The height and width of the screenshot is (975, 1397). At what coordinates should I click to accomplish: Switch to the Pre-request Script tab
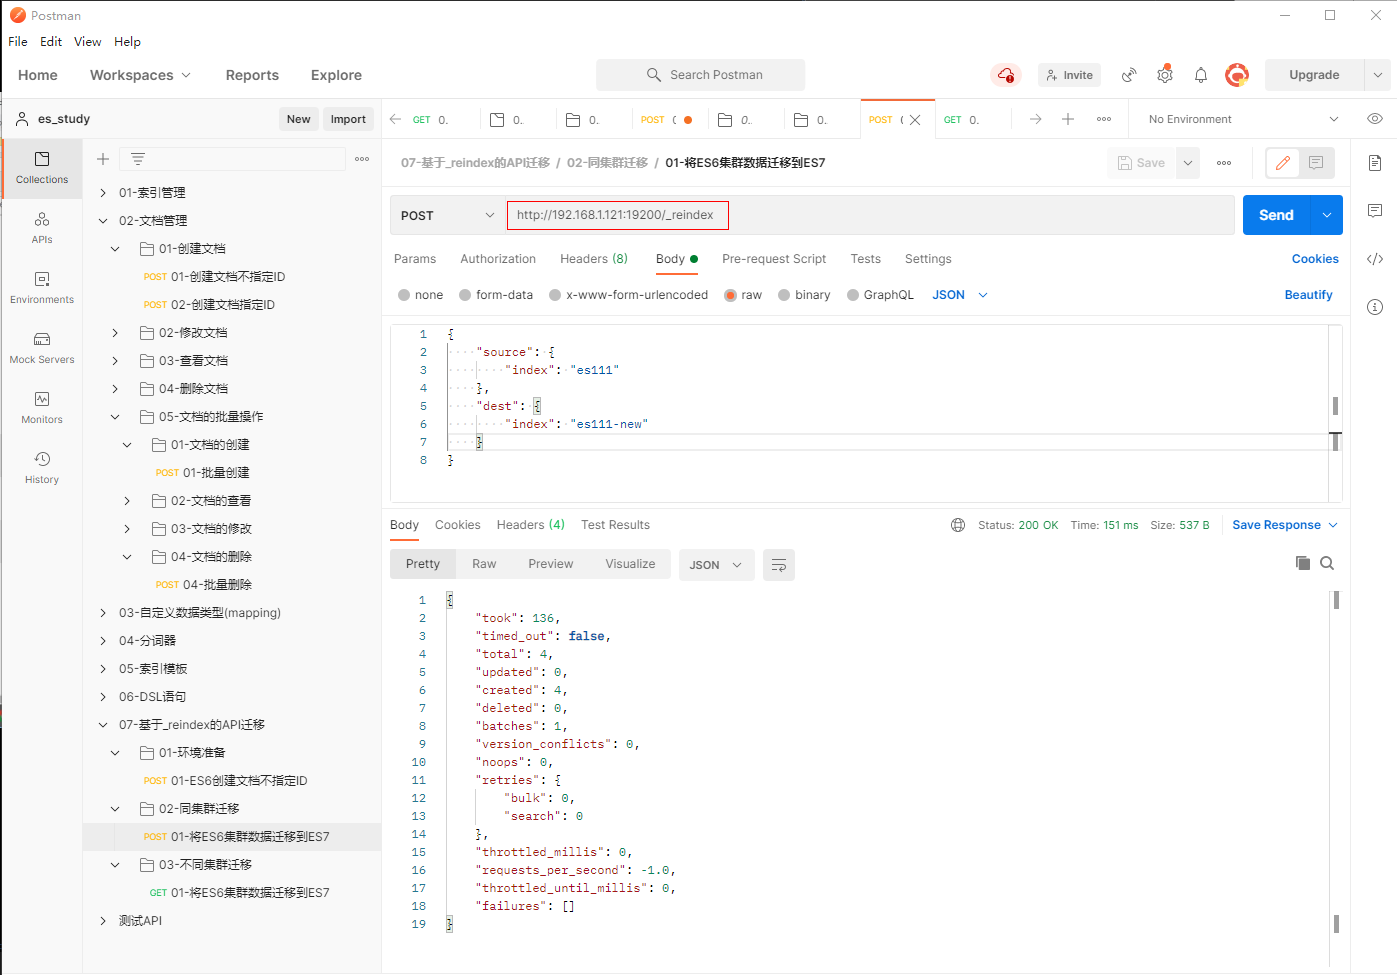(x=773, y=259)
